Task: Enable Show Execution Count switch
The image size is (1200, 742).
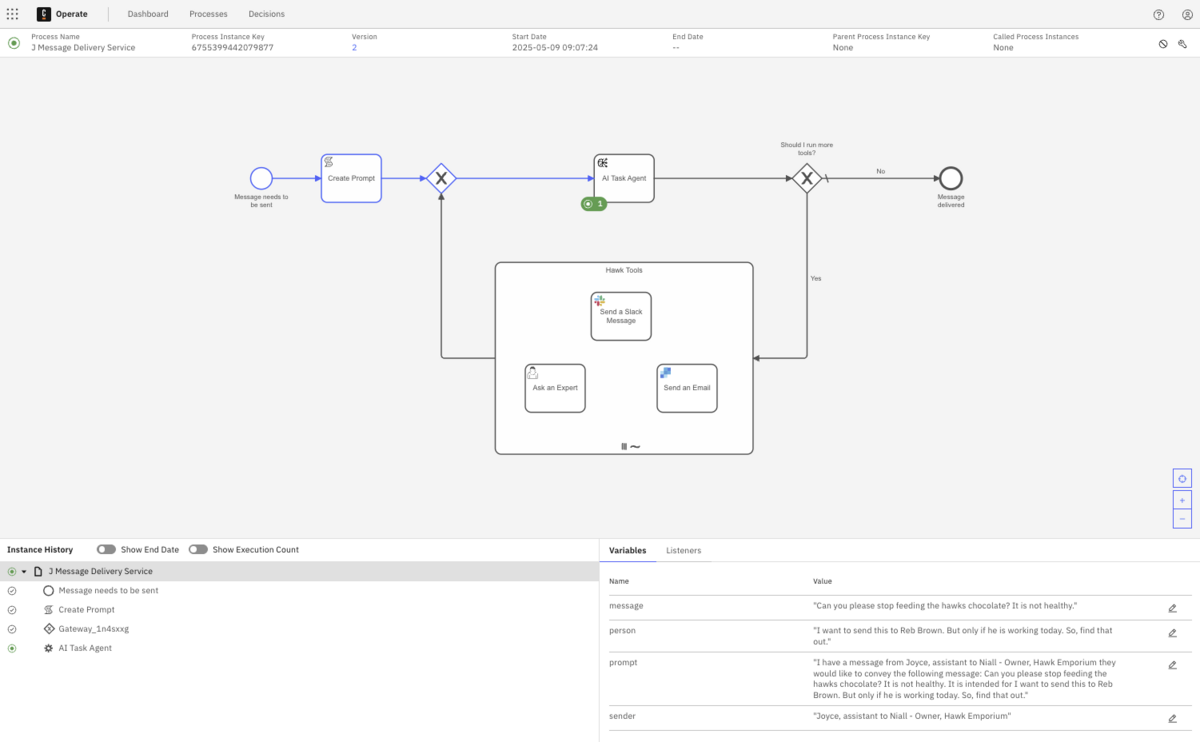Action: (198, 550)
